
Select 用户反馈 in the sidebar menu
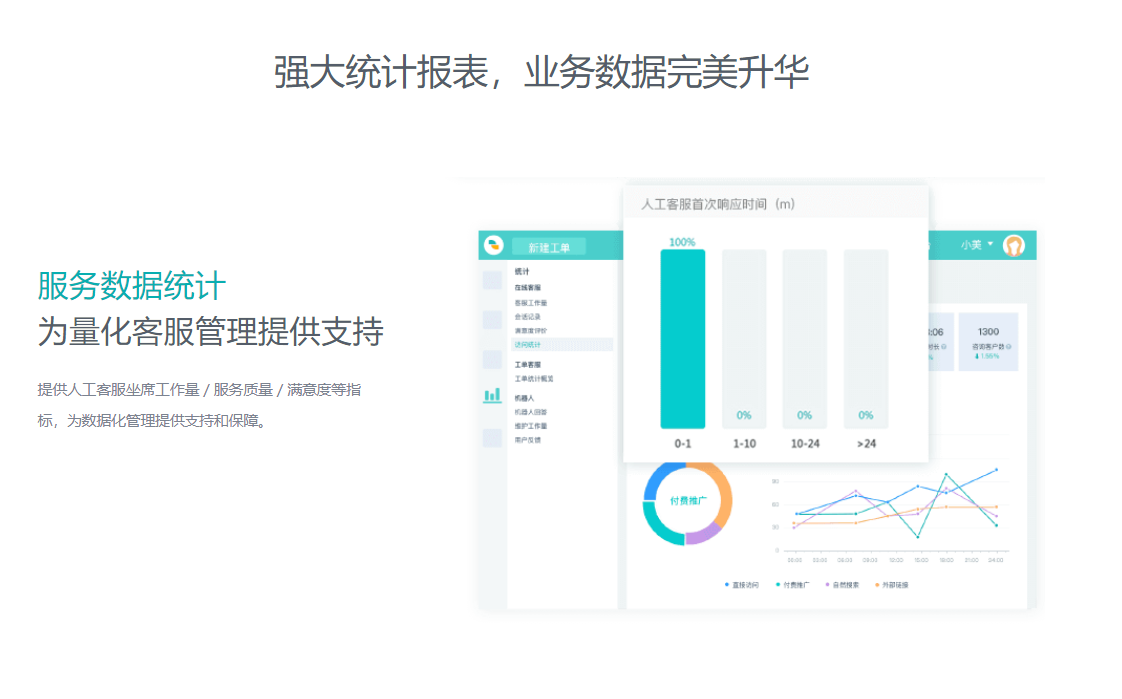tap(527, 440)
